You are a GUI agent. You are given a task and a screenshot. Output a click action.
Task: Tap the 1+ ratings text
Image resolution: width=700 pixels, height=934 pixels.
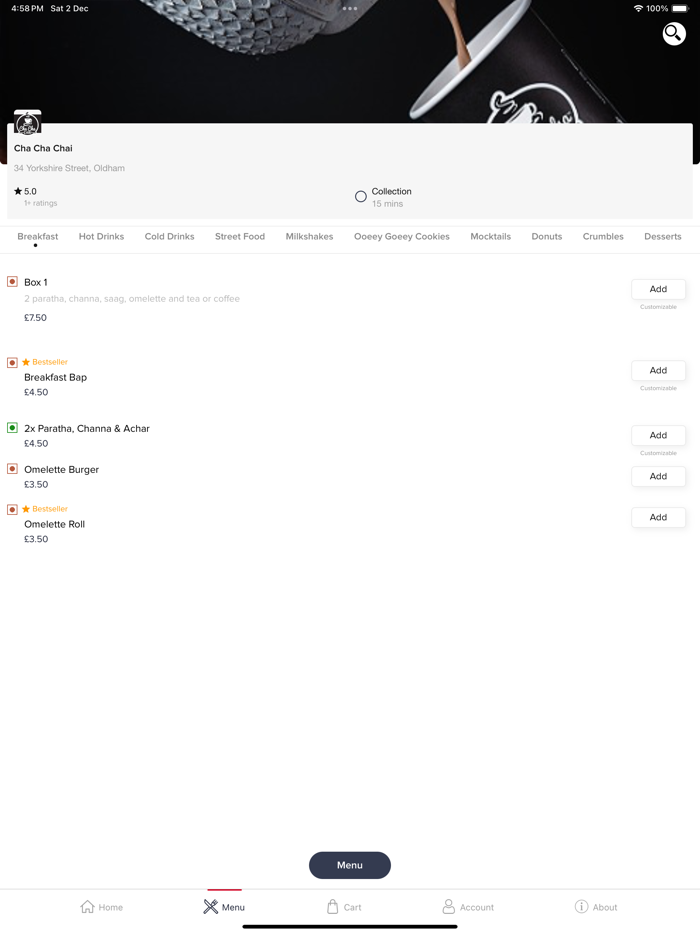41,203
